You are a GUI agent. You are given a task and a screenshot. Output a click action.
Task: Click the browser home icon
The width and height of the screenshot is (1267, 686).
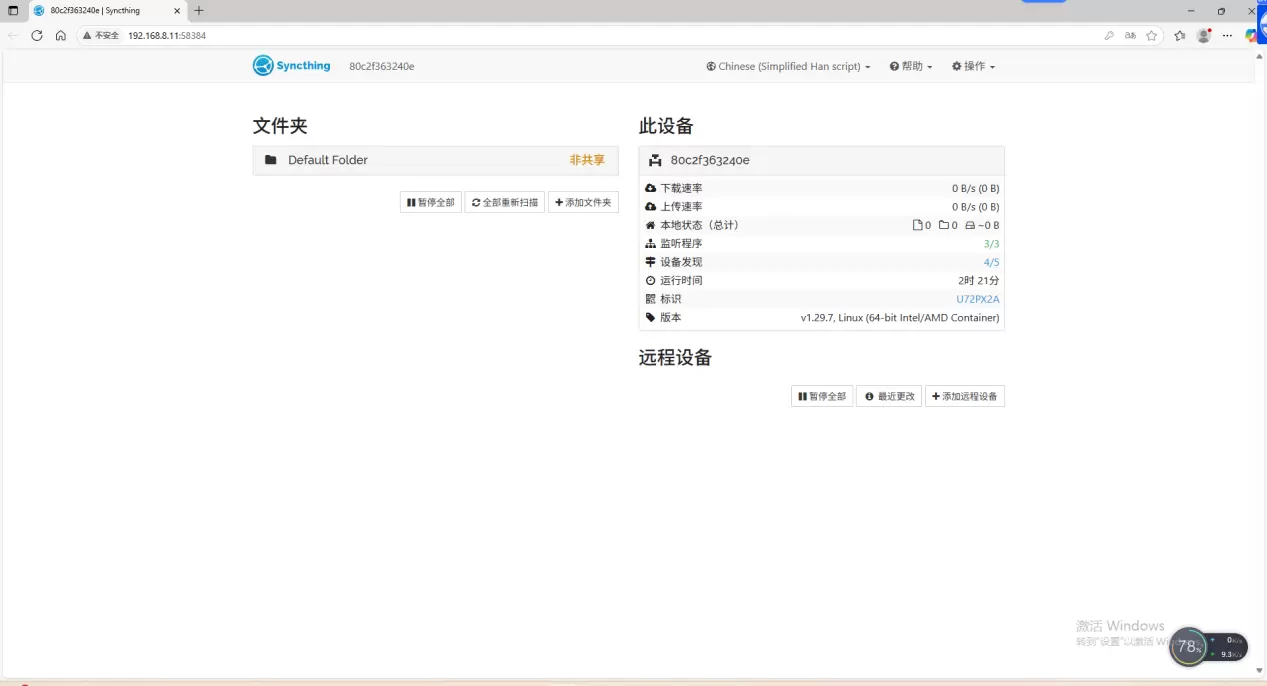click(61, 35)
